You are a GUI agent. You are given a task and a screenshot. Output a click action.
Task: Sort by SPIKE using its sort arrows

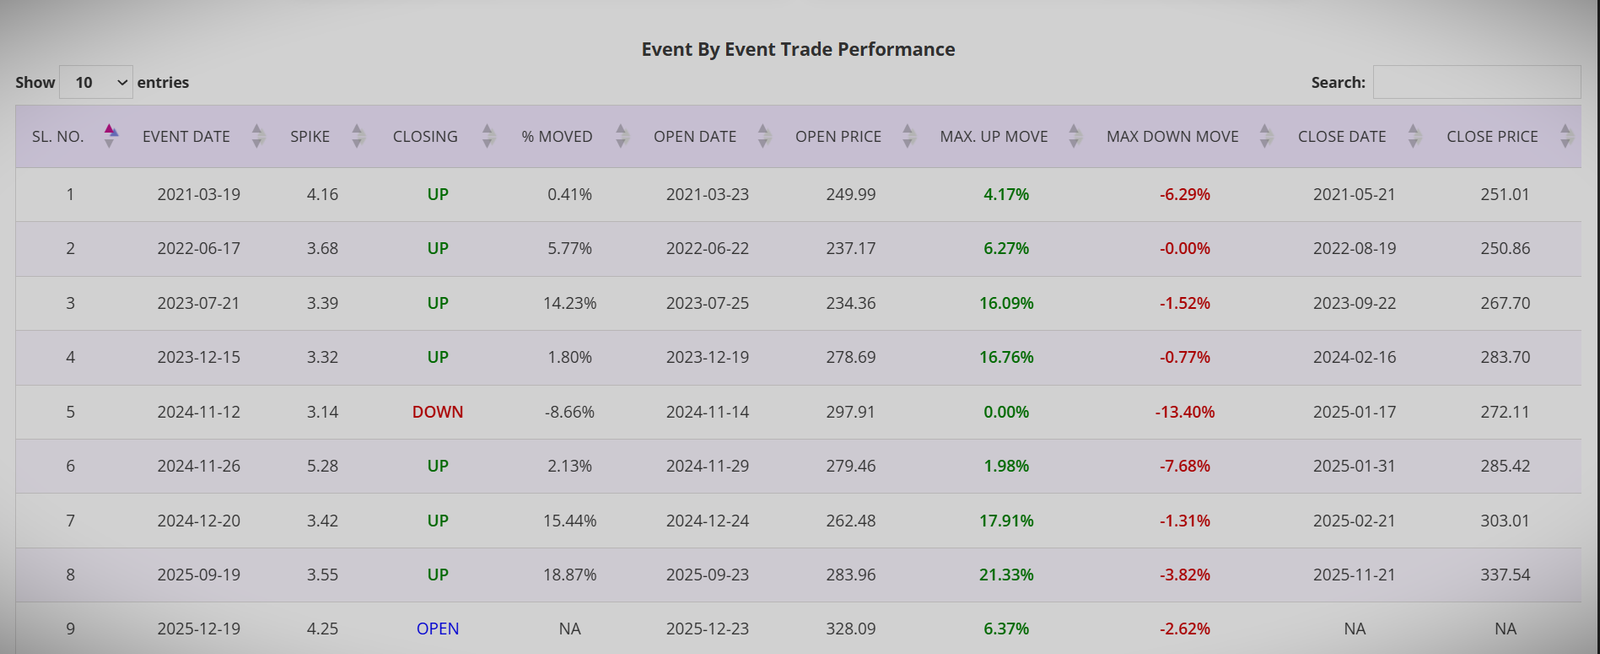pyautogui.click(x=357, y=136)
